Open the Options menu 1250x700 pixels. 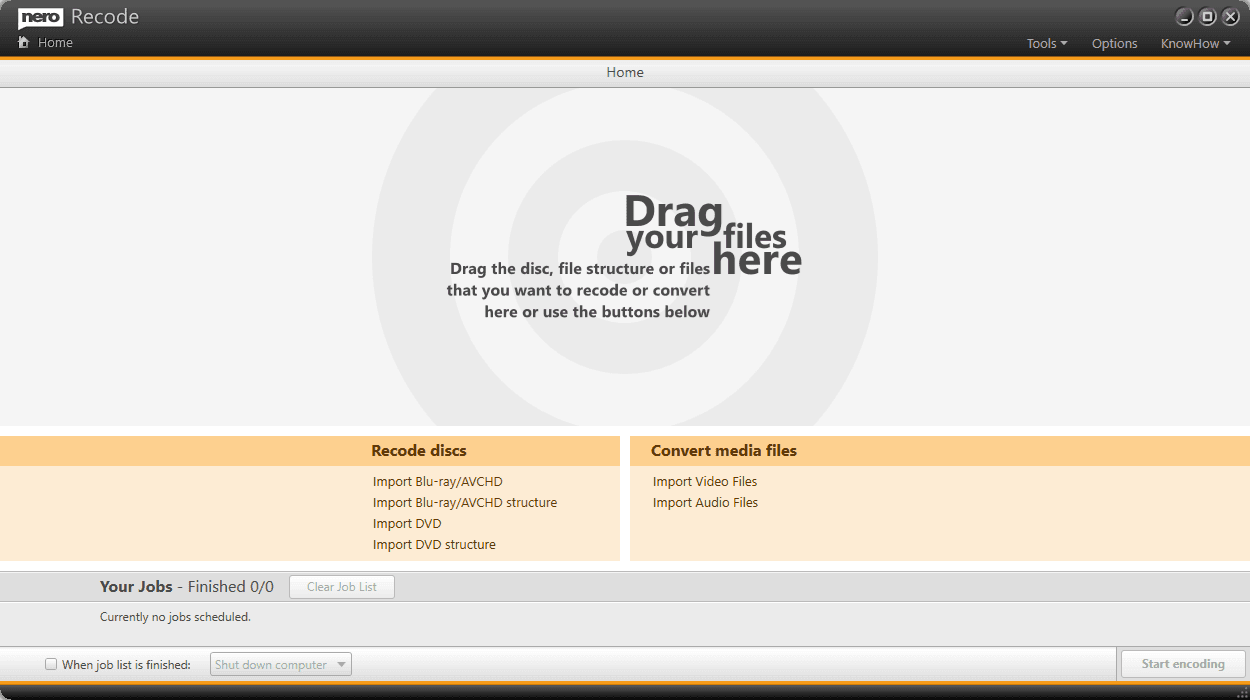1114,43
